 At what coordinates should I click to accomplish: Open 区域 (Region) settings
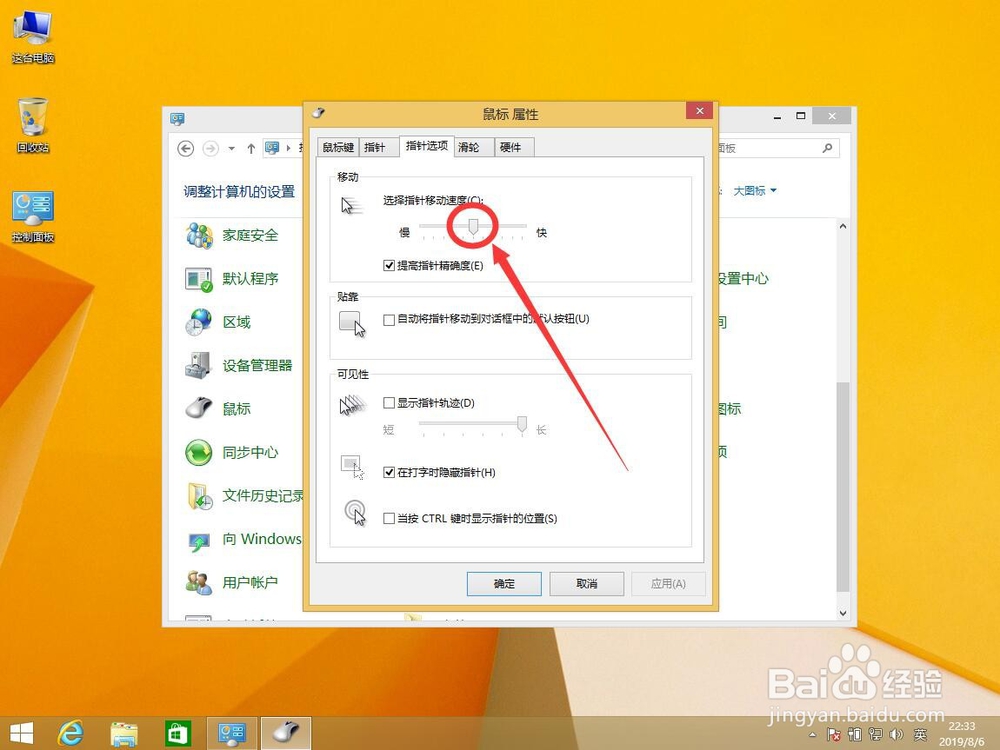(240, 321)
